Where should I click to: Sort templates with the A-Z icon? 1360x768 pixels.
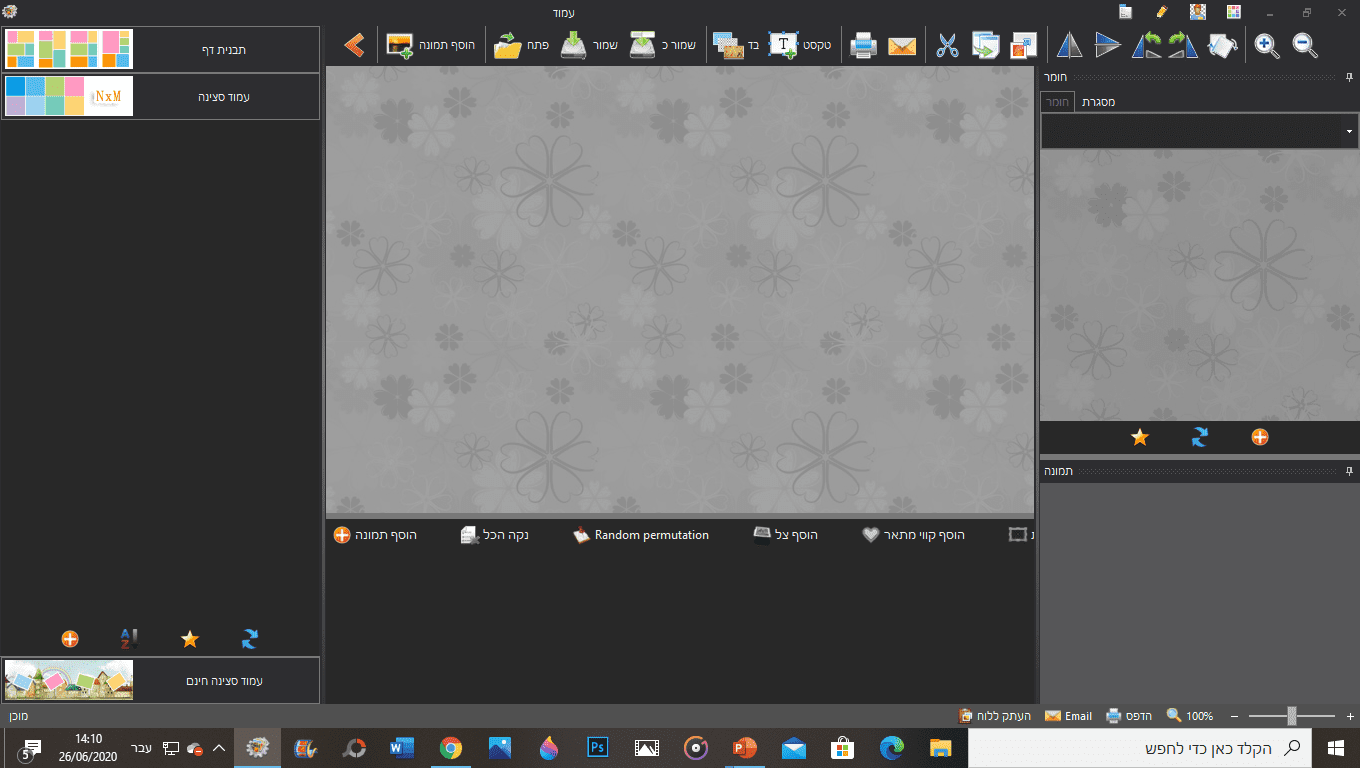129,638
